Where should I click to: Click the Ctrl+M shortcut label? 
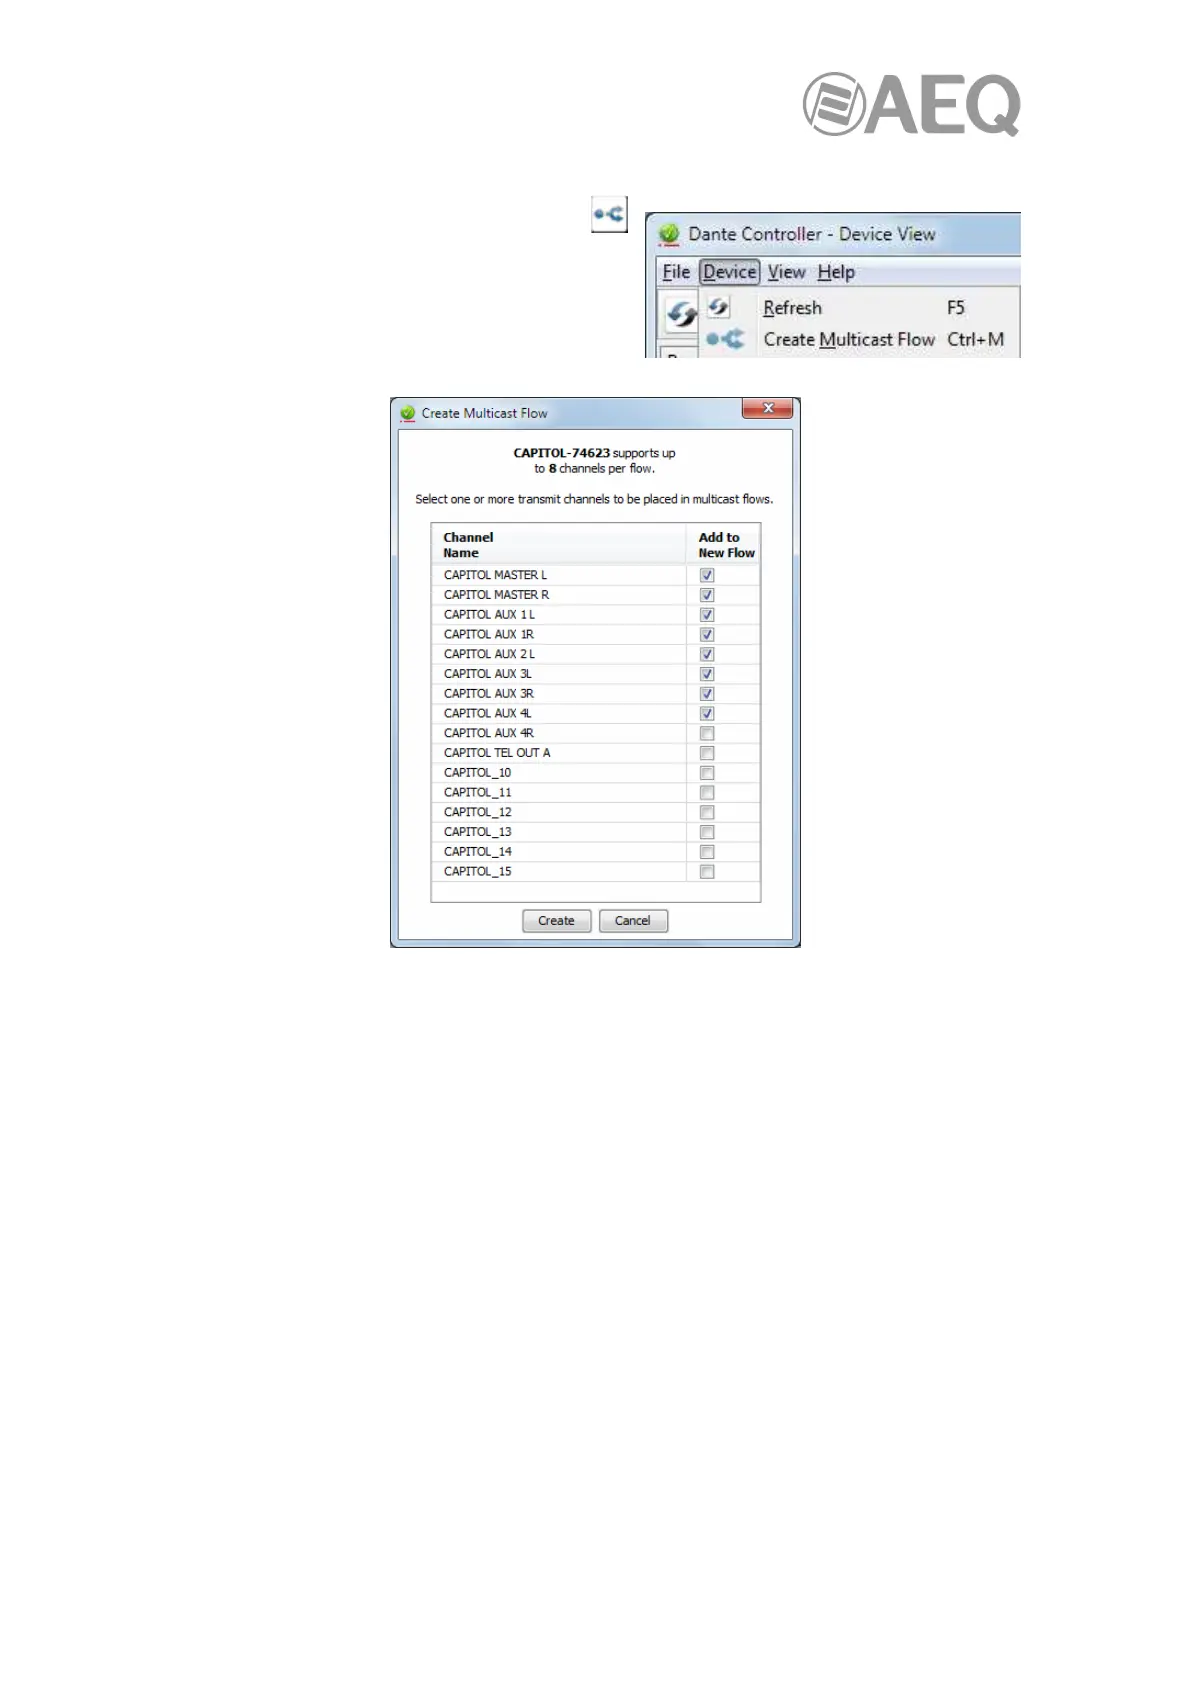tap(975, 340)
